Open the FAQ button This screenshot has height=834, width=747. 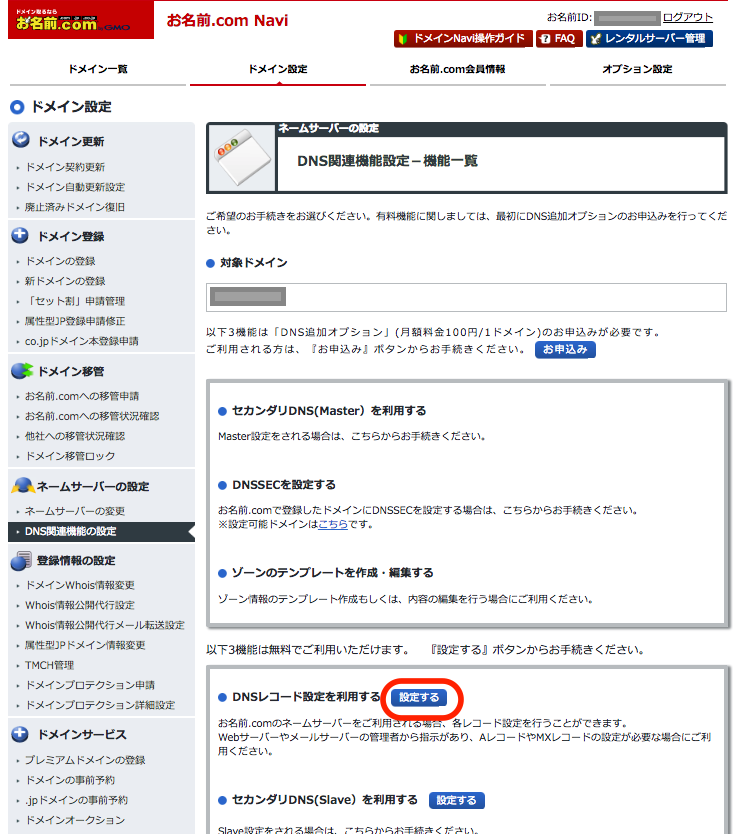[558, 38]
